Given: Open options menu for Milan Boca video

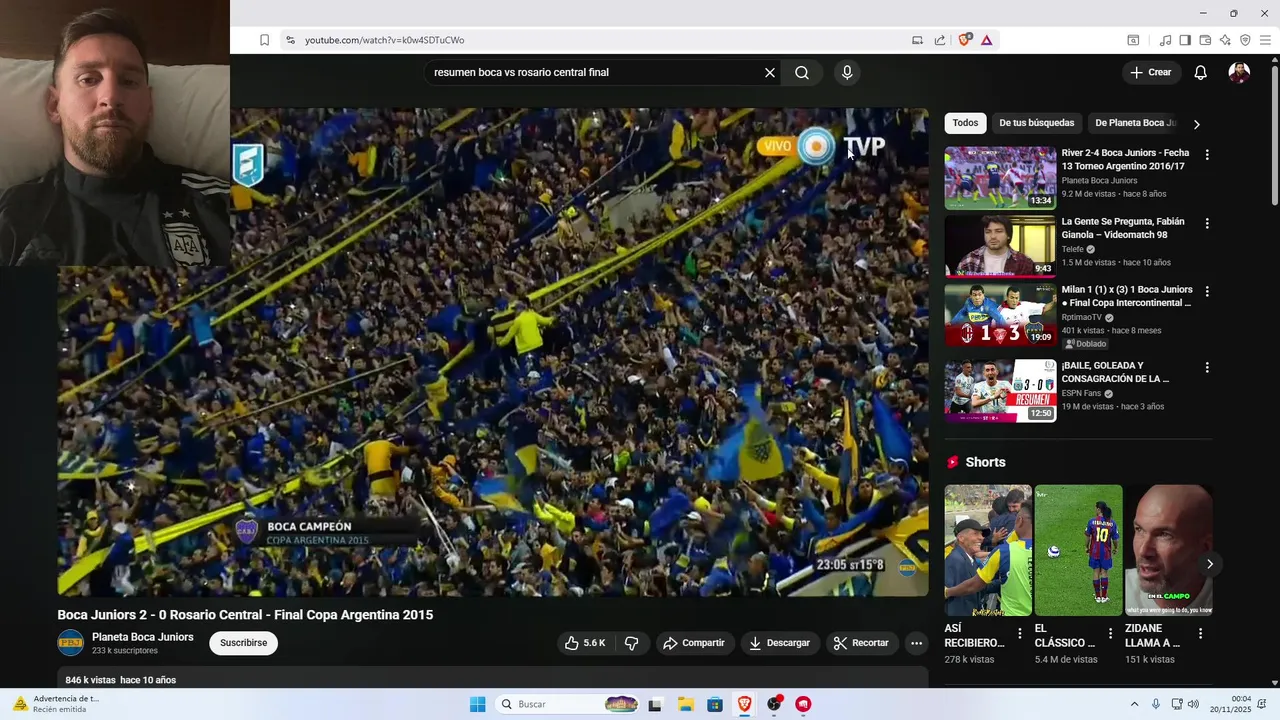Looking at the screenshot, I should point(1207,292).
